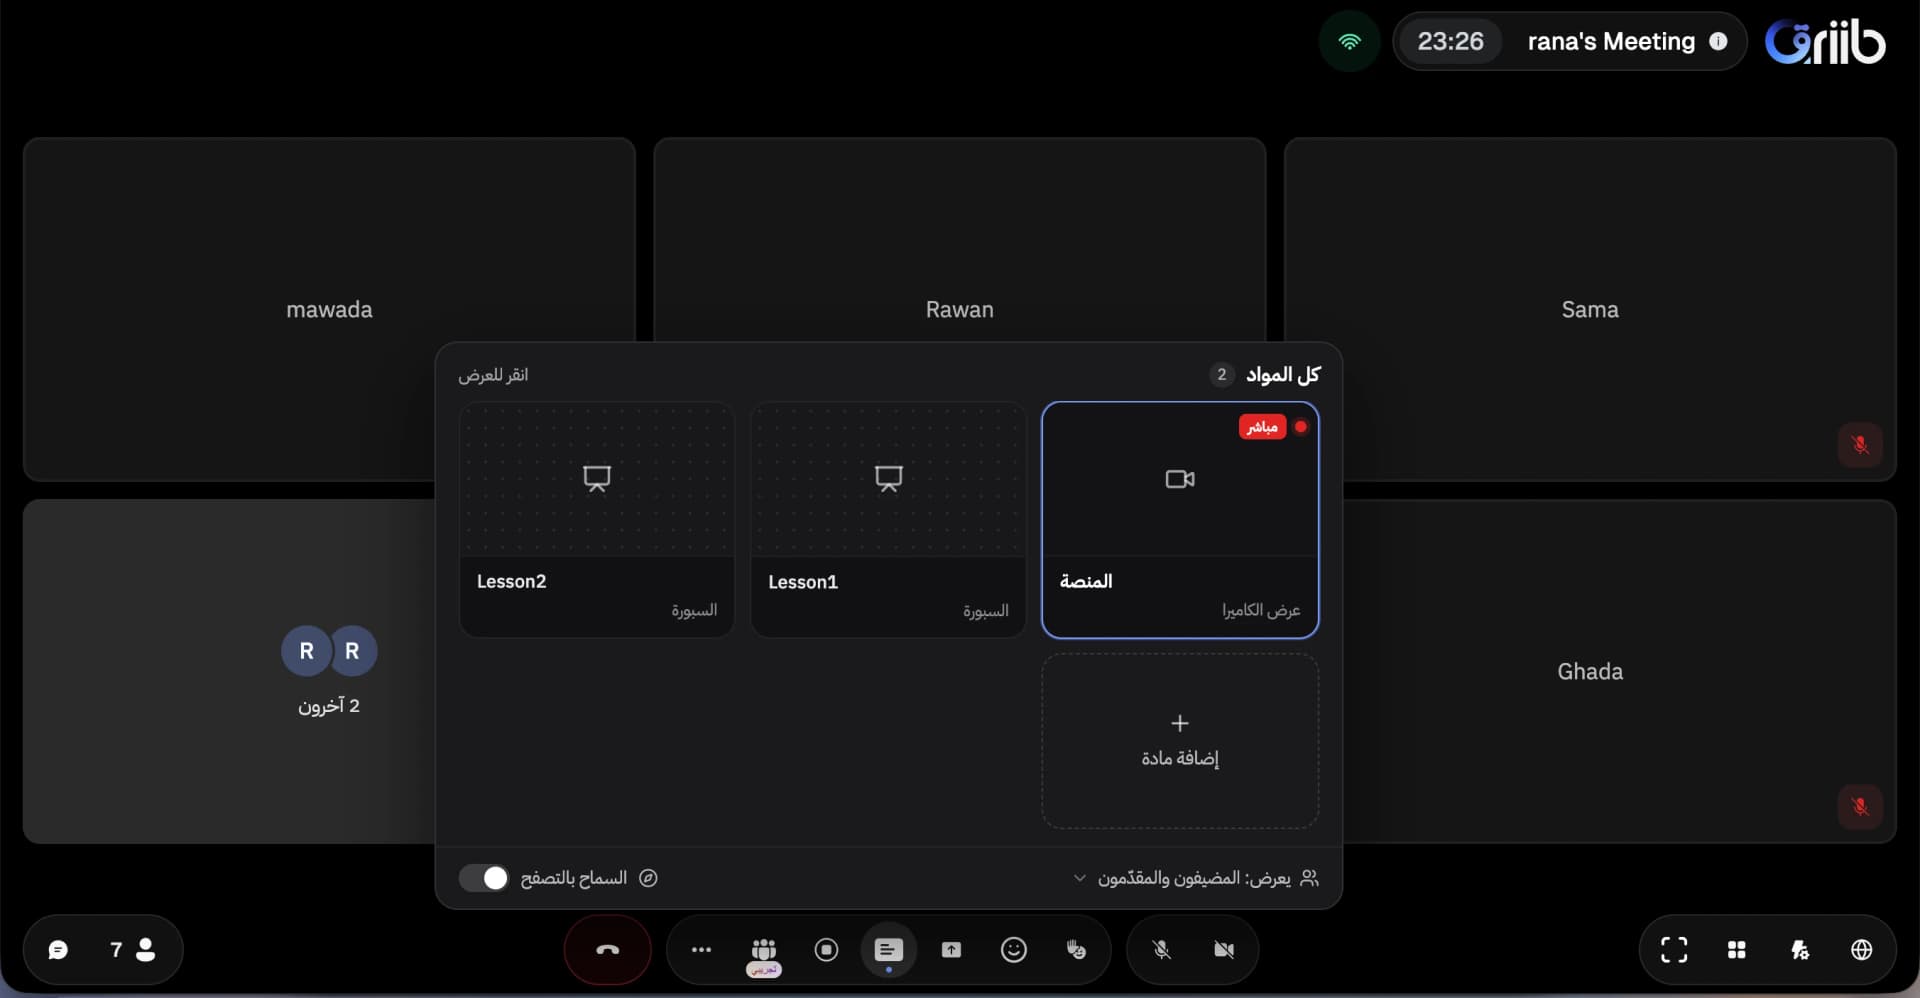This screenshot has width=1920, height=998.
Task: Click the rana's Meeting title
Action: [1611, 41]
